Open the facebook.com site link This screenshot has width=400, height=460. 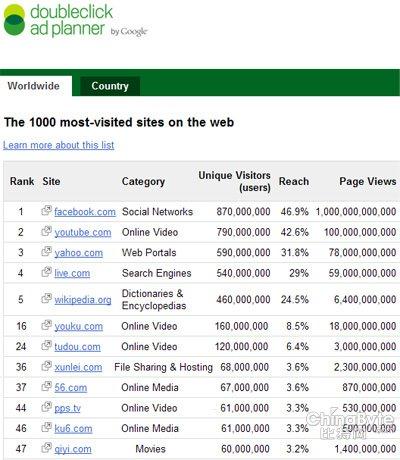tap(85, 212)
